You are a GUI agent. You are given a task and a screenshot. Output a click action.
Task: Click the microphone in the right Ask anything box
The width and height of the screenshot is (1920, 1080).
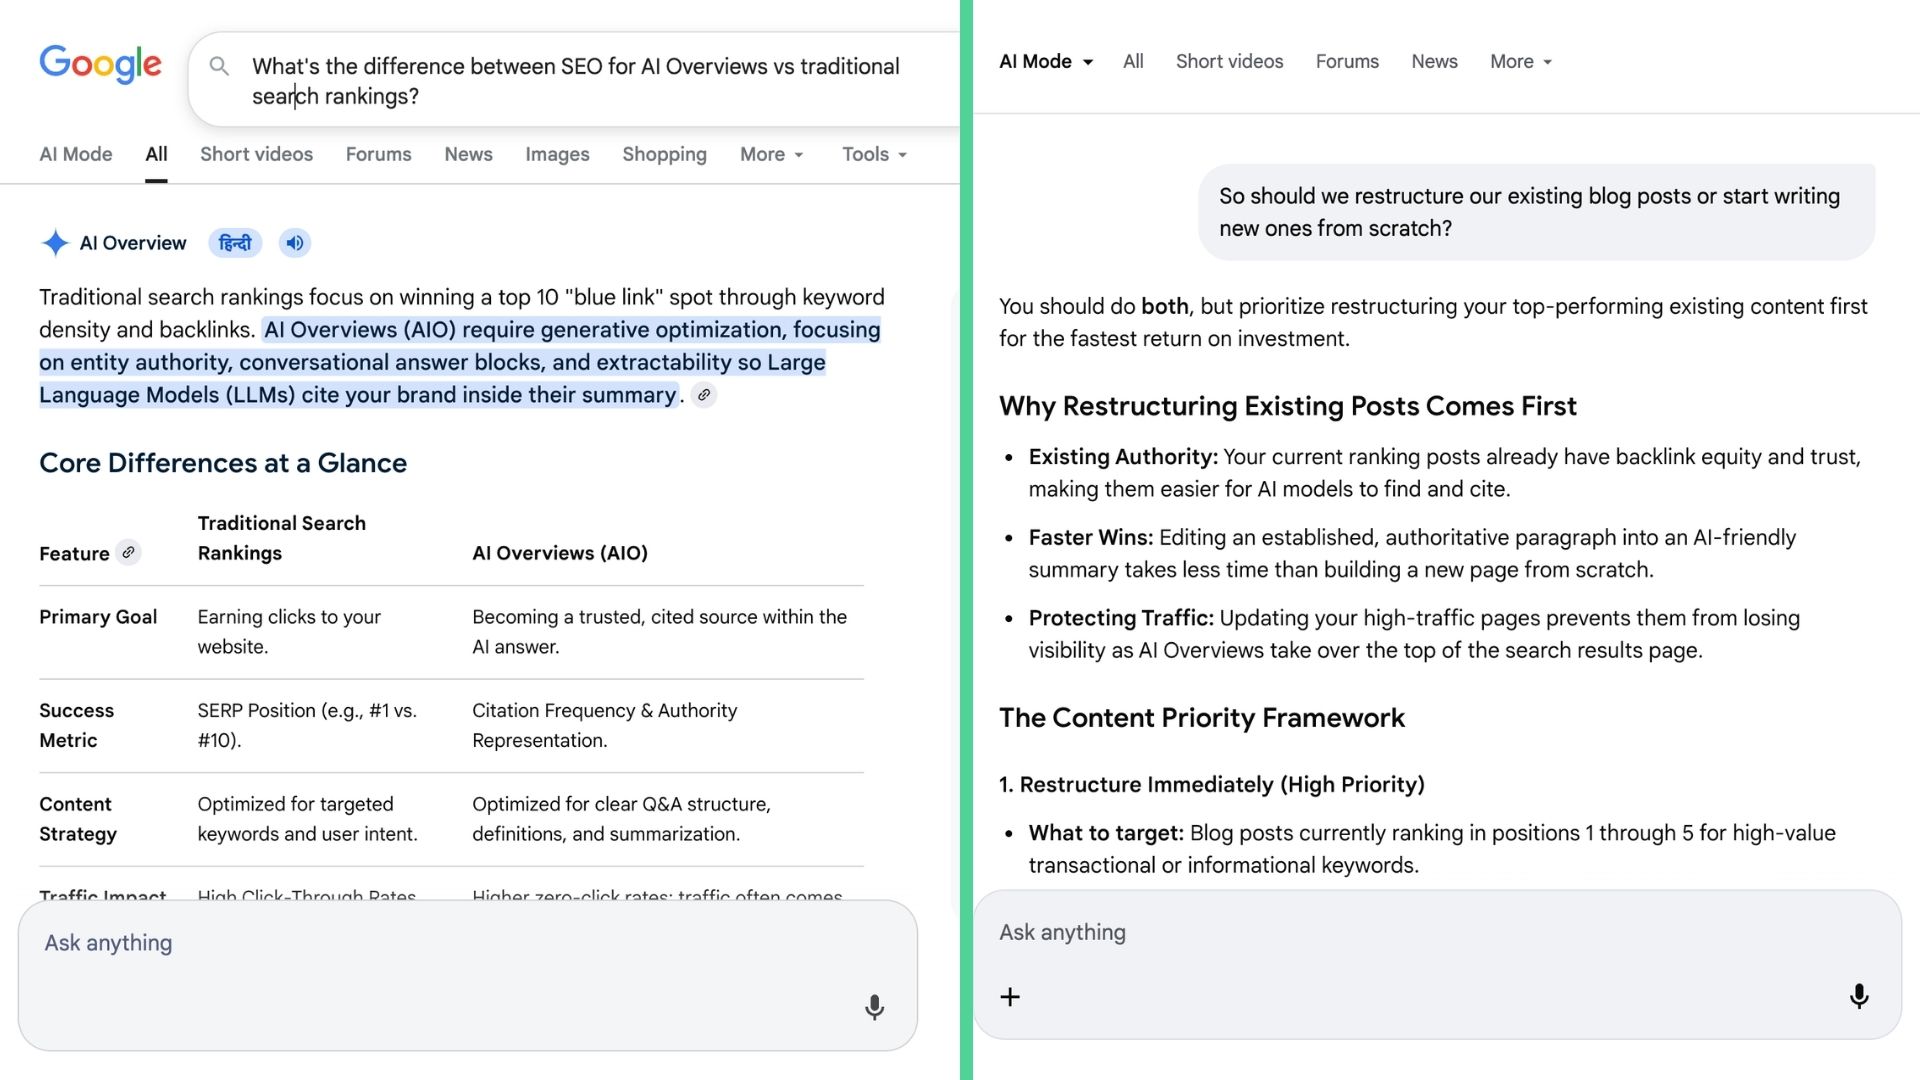pos(1859,996)
